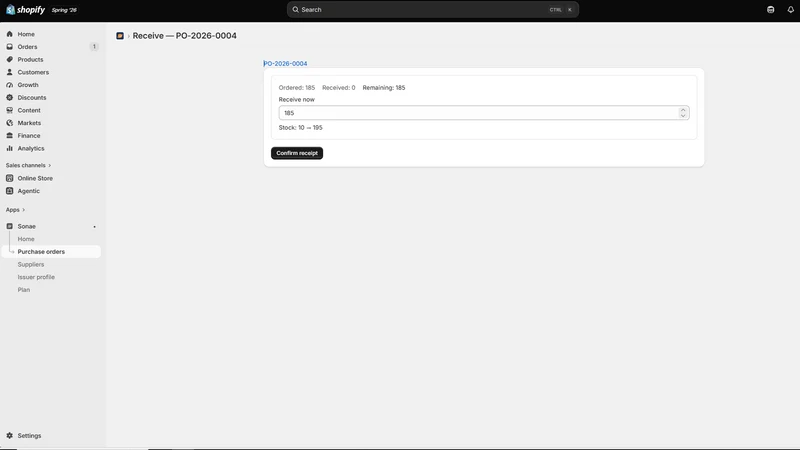Click the Receive — PO-2026-0004 page title
Image resolution: width=800 pixels, height=450 pixels.
(x=185, y=36)
